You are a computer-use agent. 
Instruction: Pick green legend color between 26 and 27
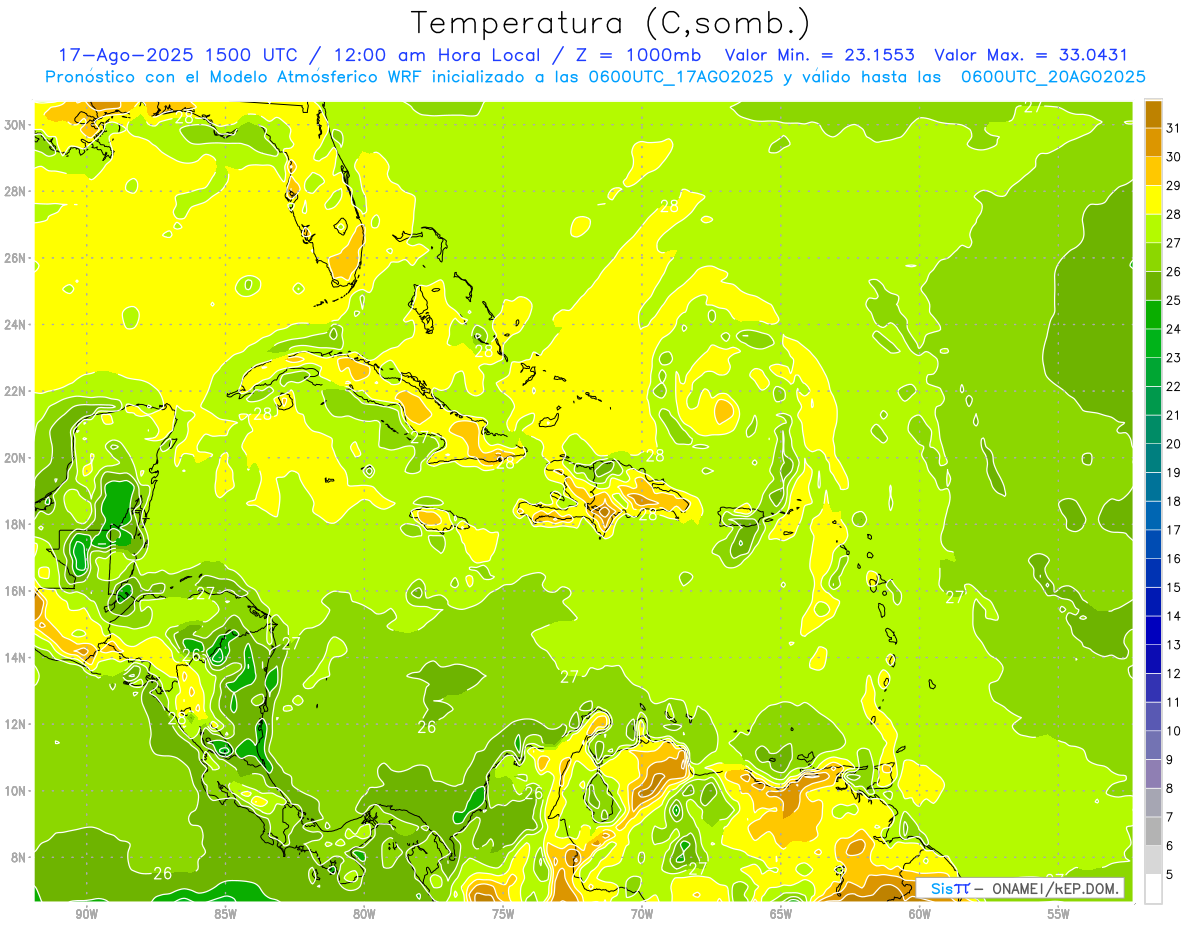[1153, 256]
